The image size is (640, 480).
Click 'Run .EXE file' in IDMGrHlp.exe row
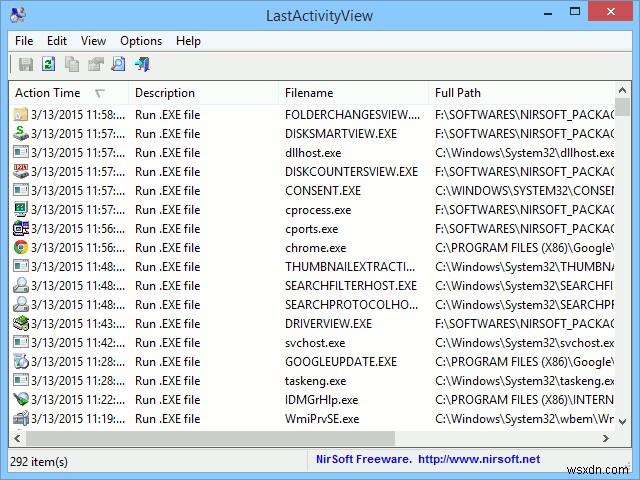(167, 400)
